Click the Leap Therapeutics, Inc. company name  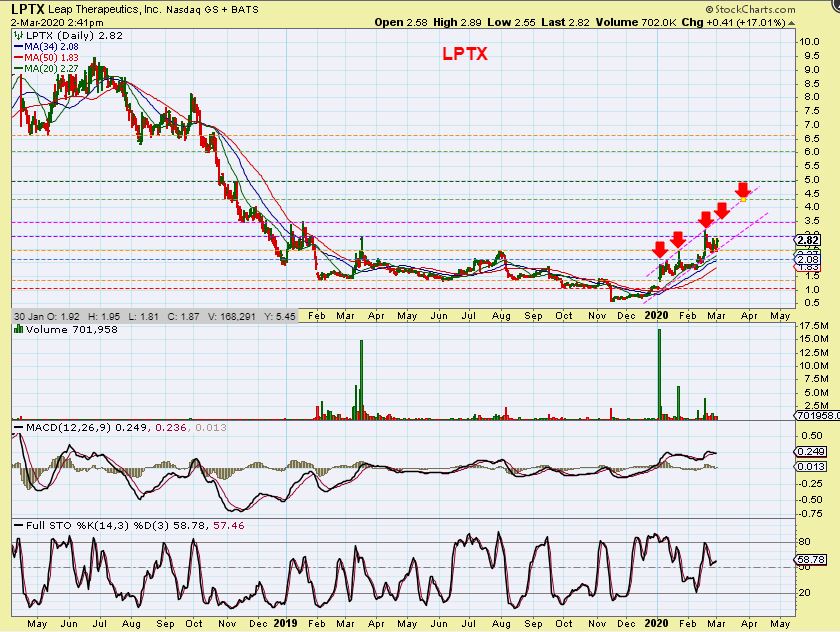click(x=104, y=9)
